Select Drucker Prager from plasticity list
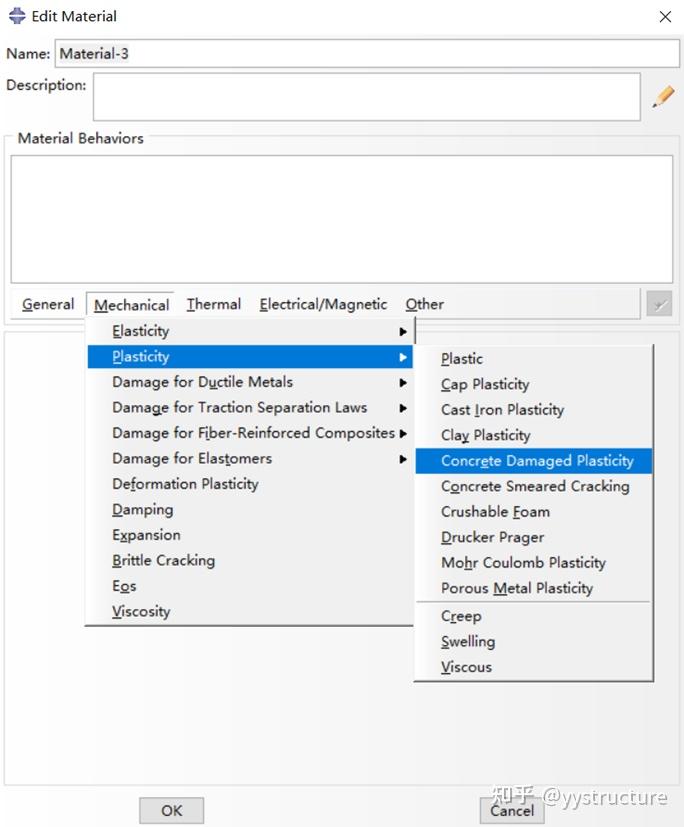 click(493, 537)
